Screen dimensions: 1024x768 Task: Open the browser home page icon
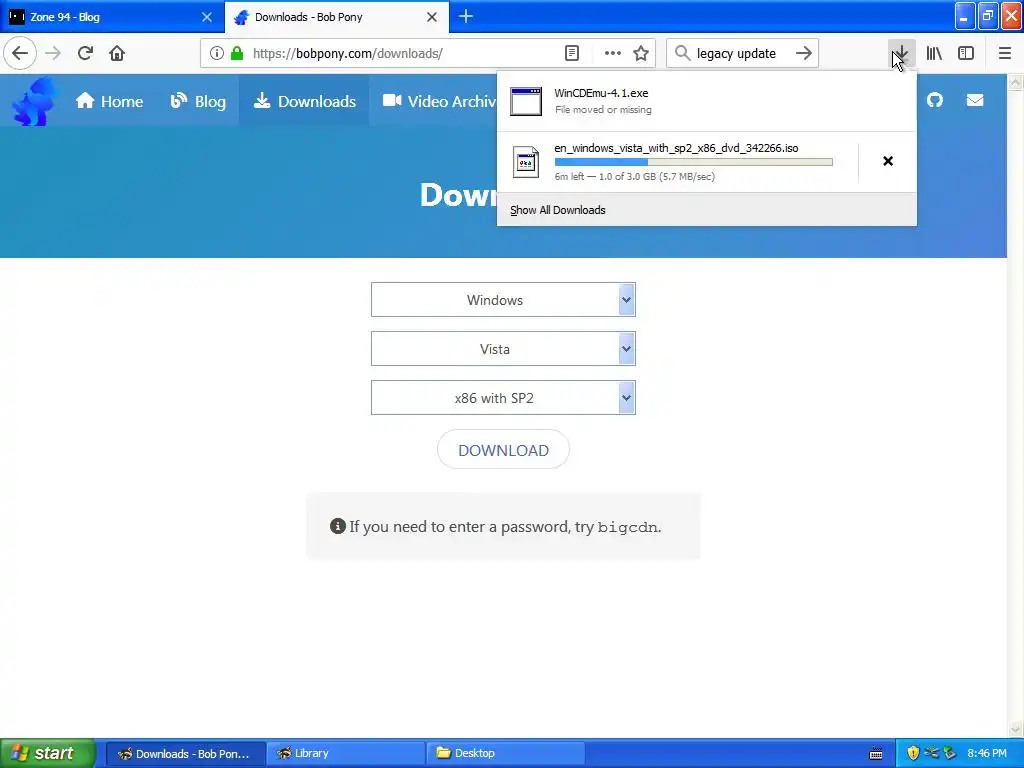coord(117,53)
